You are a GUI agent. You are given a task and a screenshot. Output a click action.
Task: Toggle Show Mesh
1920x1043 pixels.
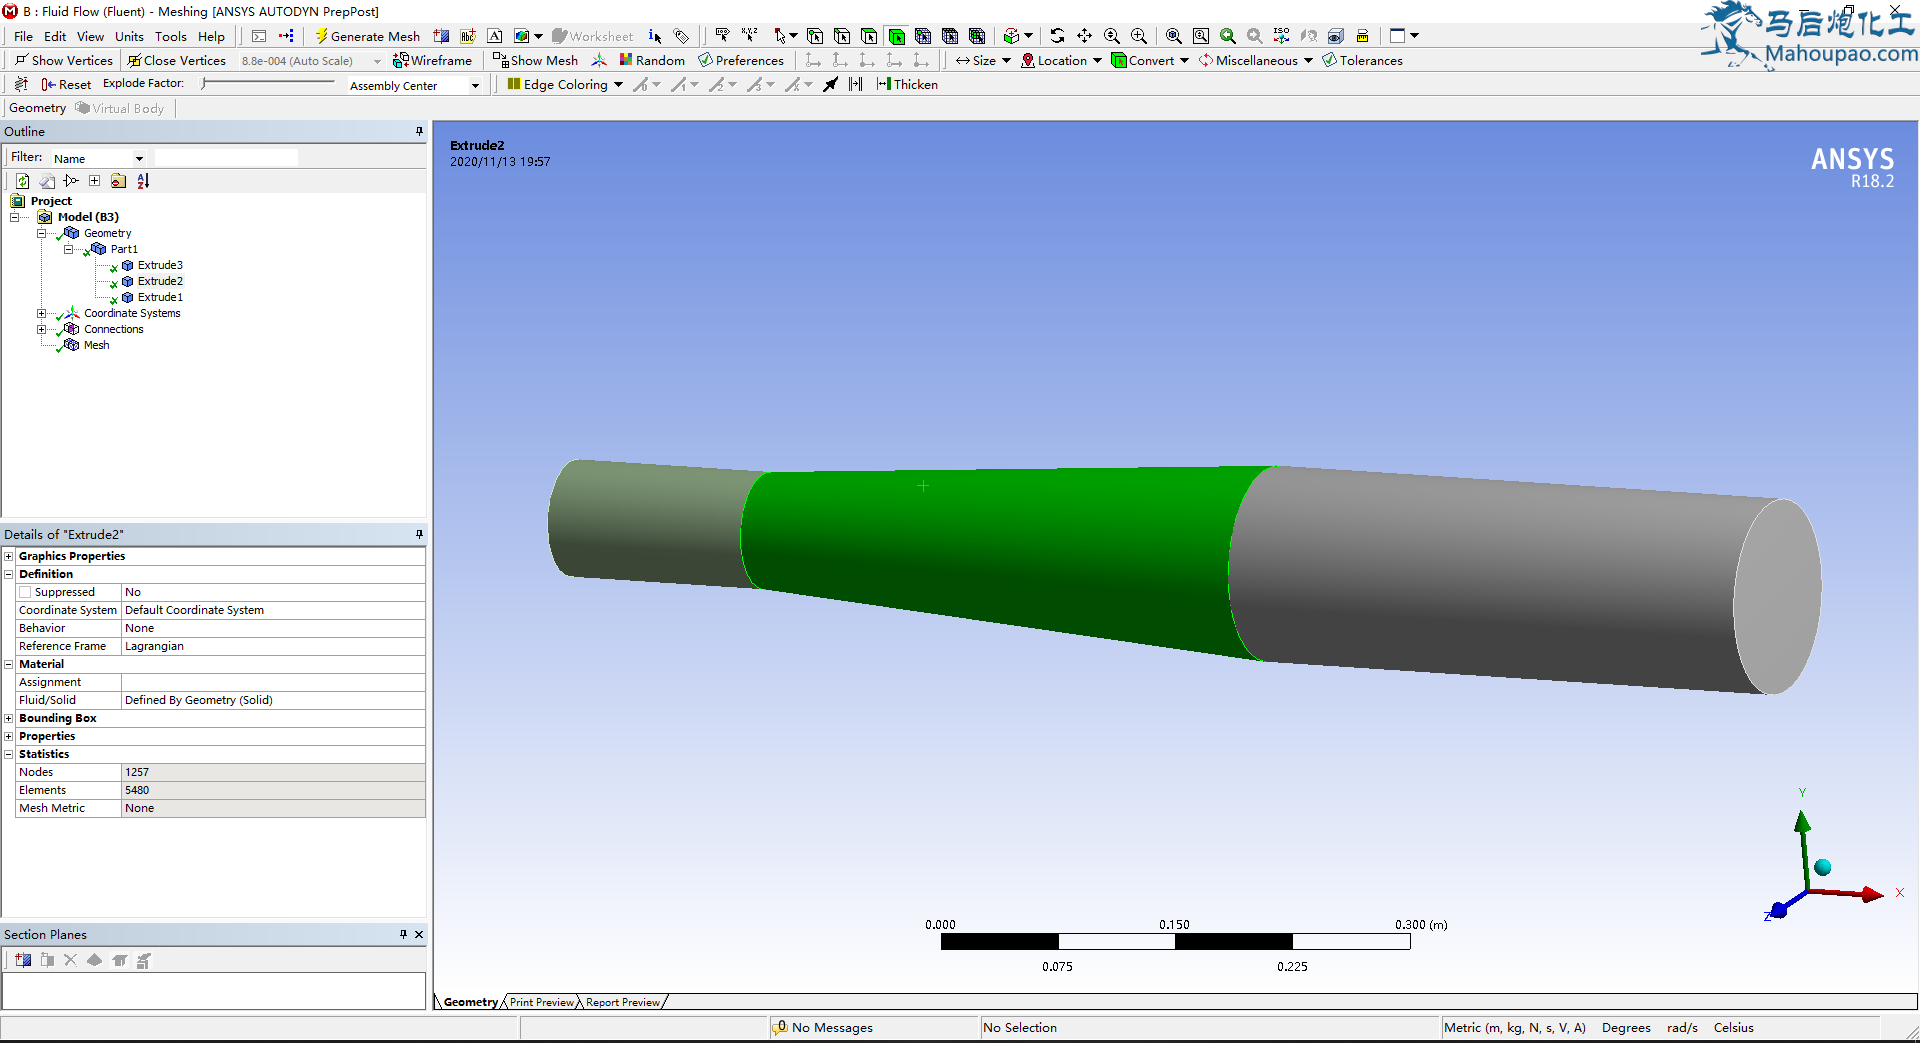[535, 60]
